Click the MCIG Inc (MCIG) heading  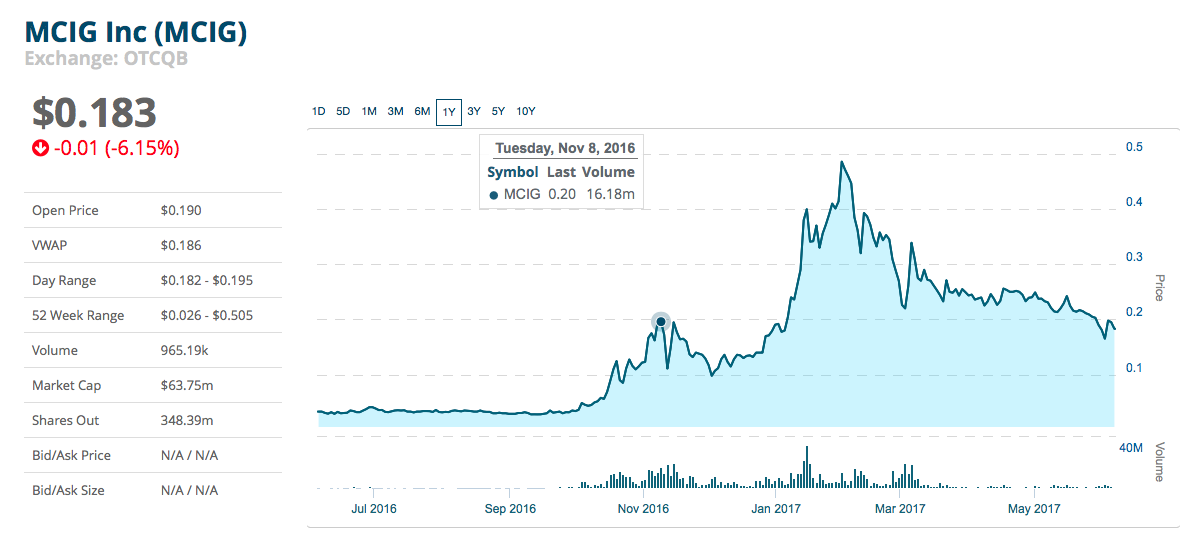tap(136, 32)
